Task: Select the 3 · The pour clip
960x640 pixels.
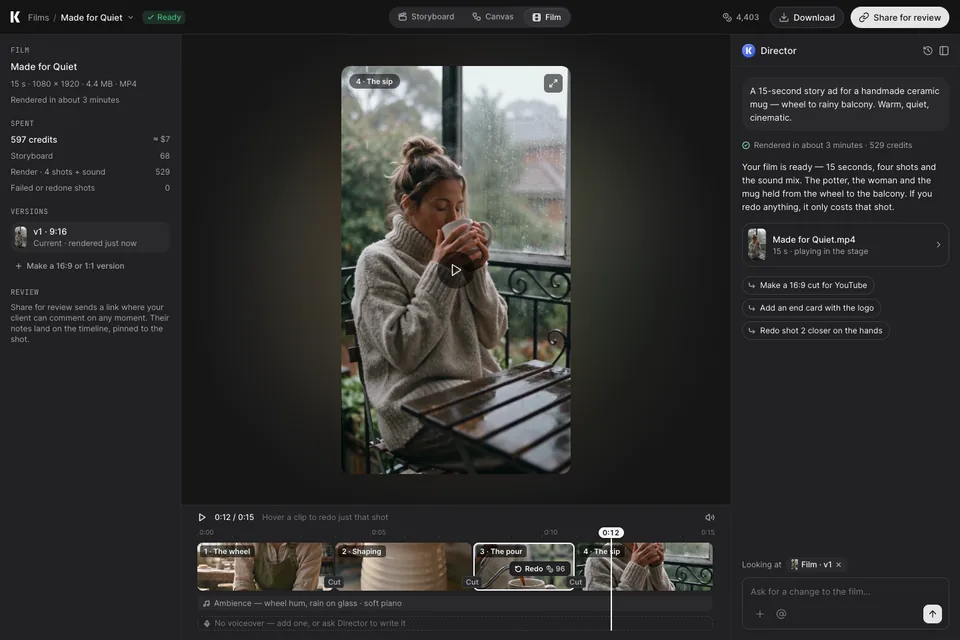Action: coord(524,567)
